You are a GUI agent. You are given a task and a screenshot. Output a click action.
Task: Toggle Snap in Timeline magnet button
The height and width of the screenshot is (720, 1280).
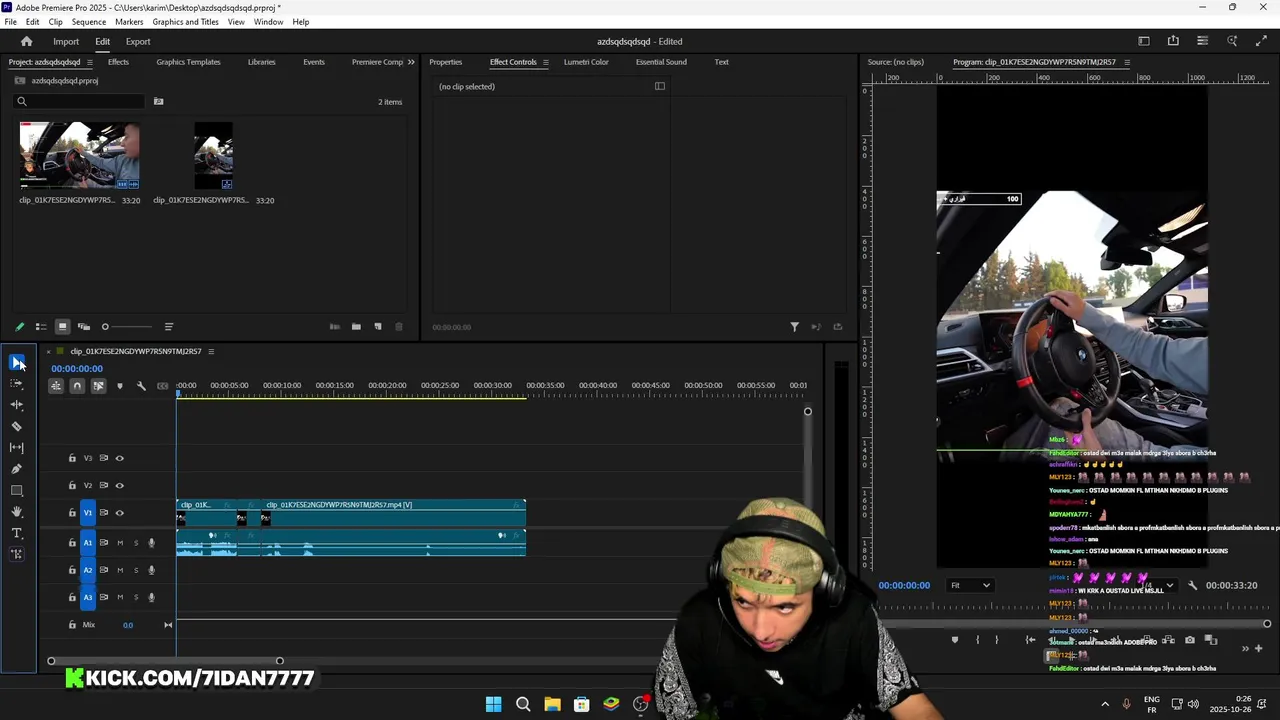coord(77,386)
